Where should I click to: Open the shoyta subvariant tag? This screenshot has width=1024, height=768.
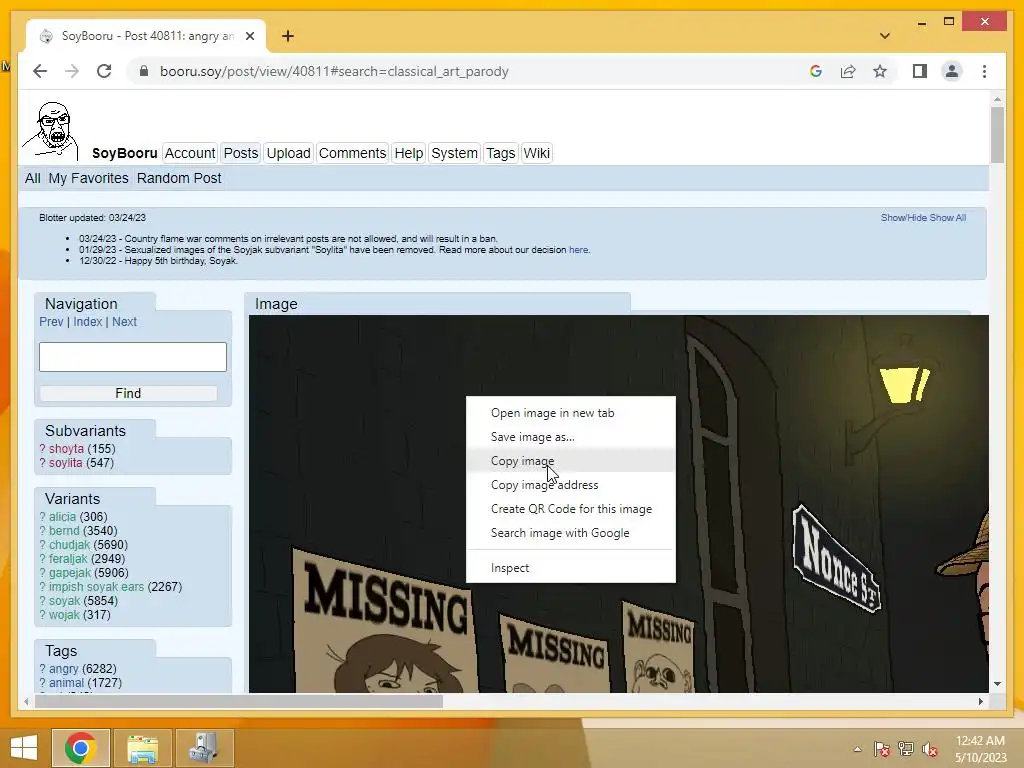coord(66,449)
